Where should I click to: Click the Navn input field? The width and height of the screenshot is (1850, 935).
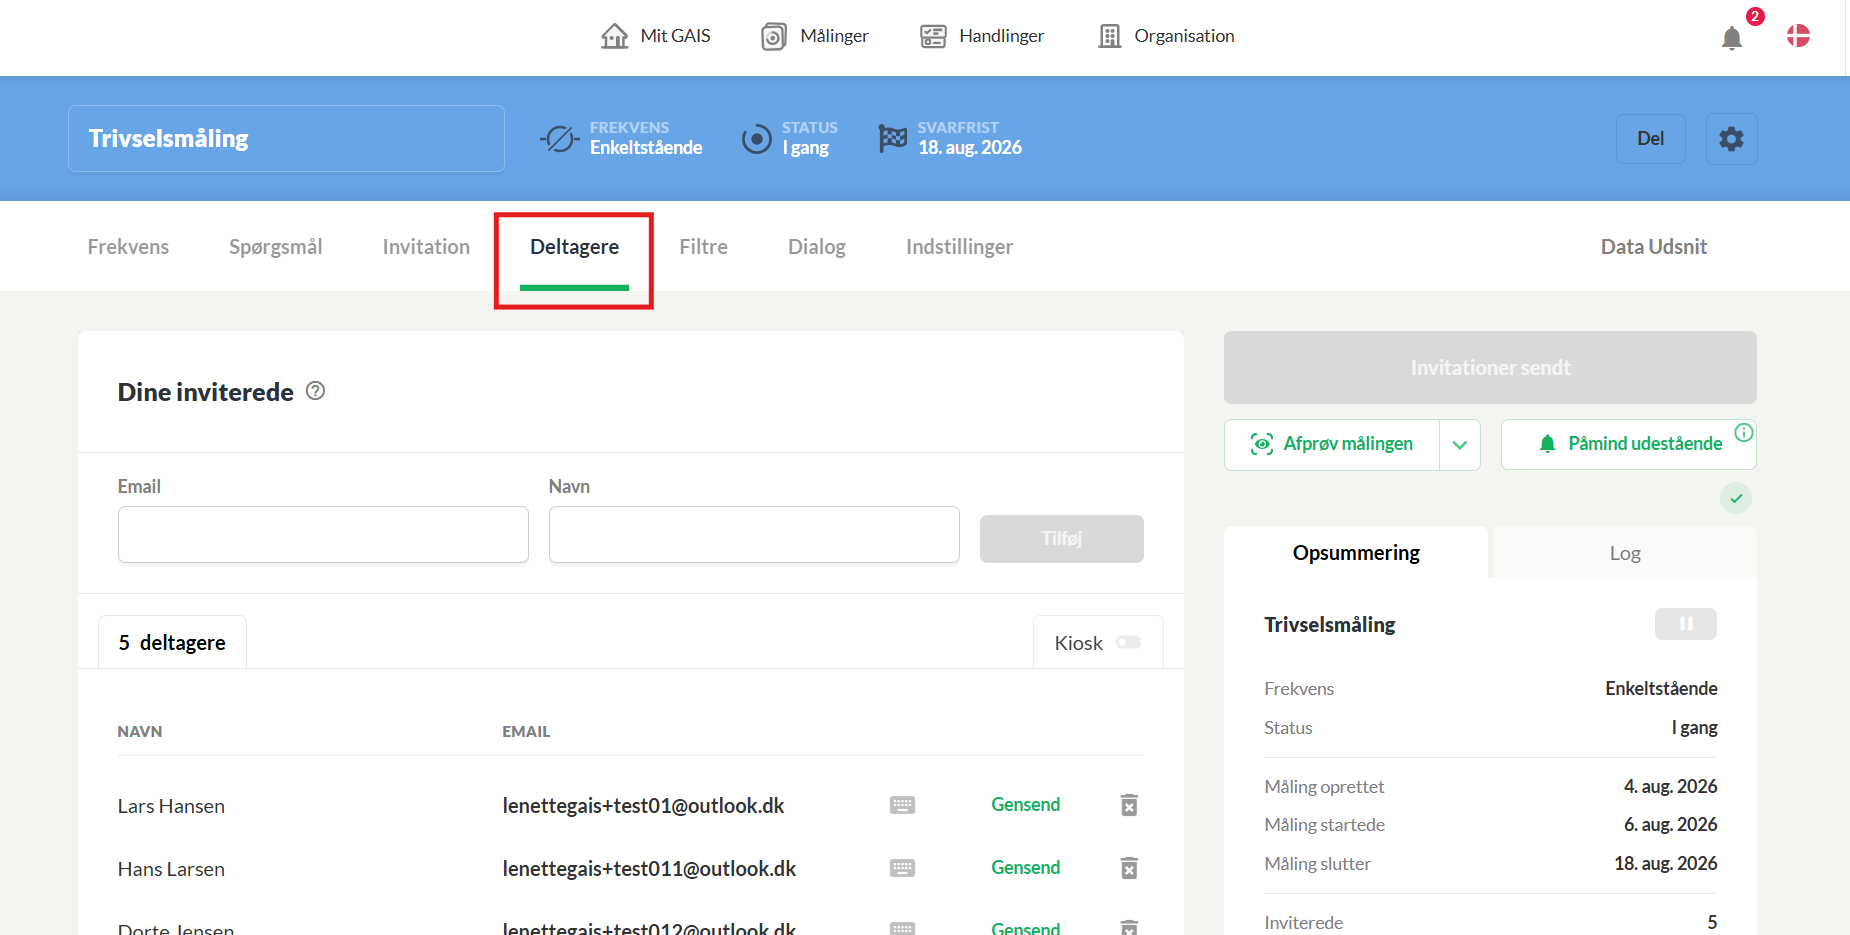point(754,535)
